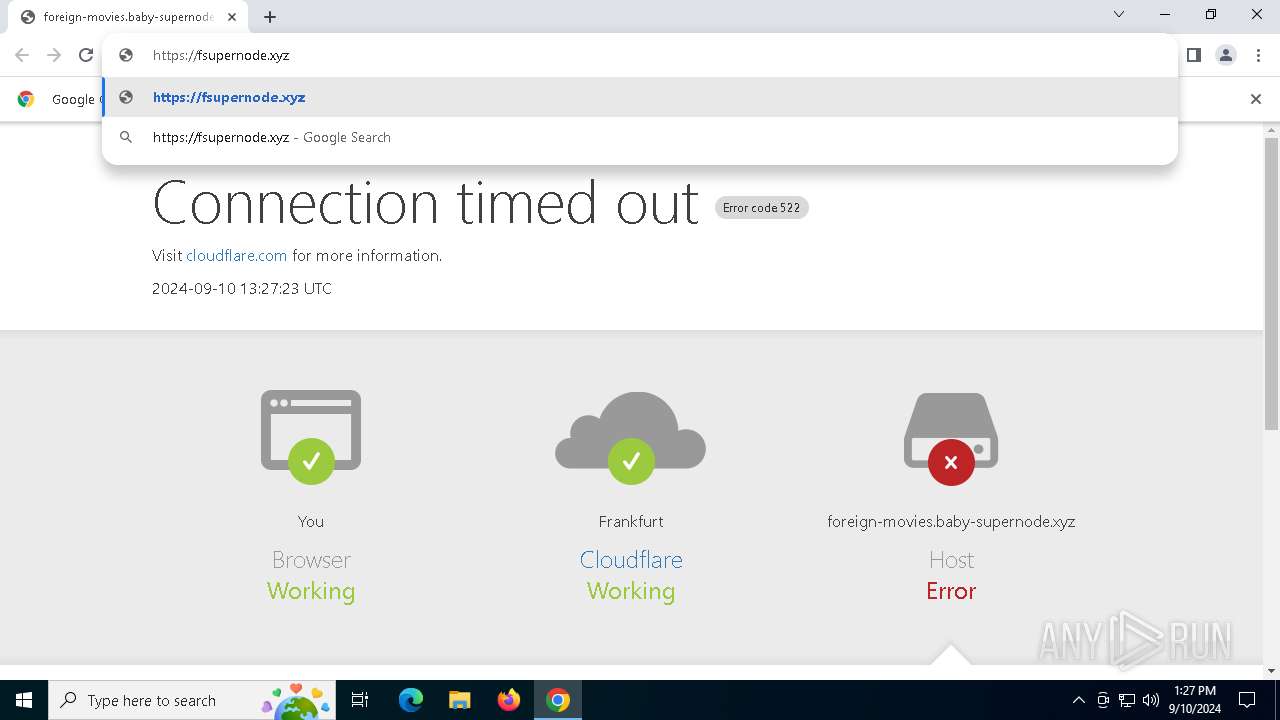Open the notification center icon
The image size is (1280, 720).
1247,700
